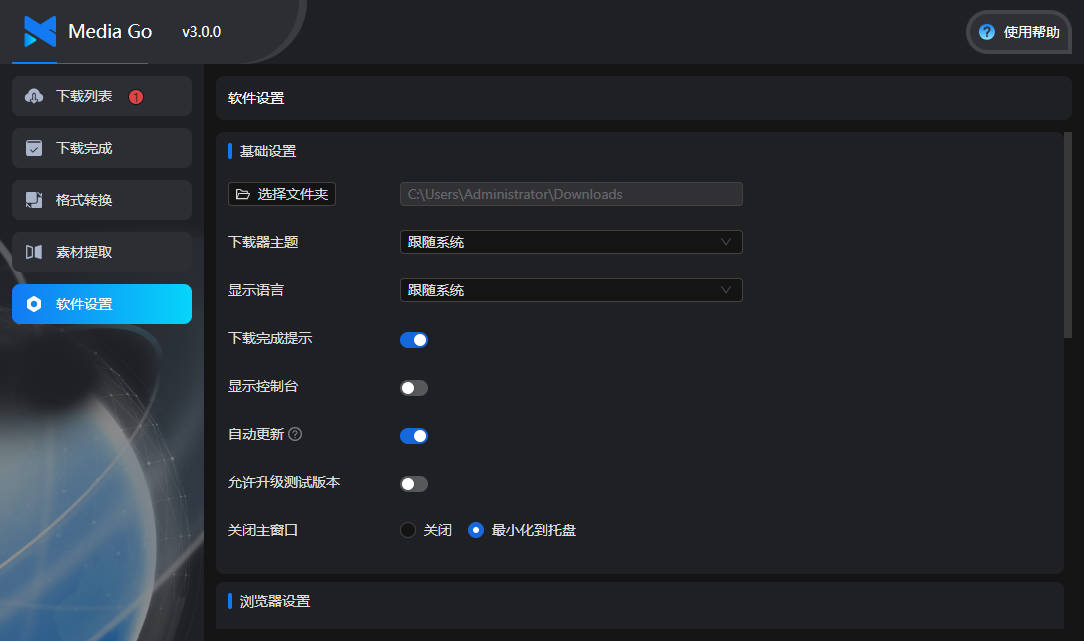The image size is (1084, 641).
Task: Enable the 允许升级测试版本 switch
Action: [x=414, y=484]
